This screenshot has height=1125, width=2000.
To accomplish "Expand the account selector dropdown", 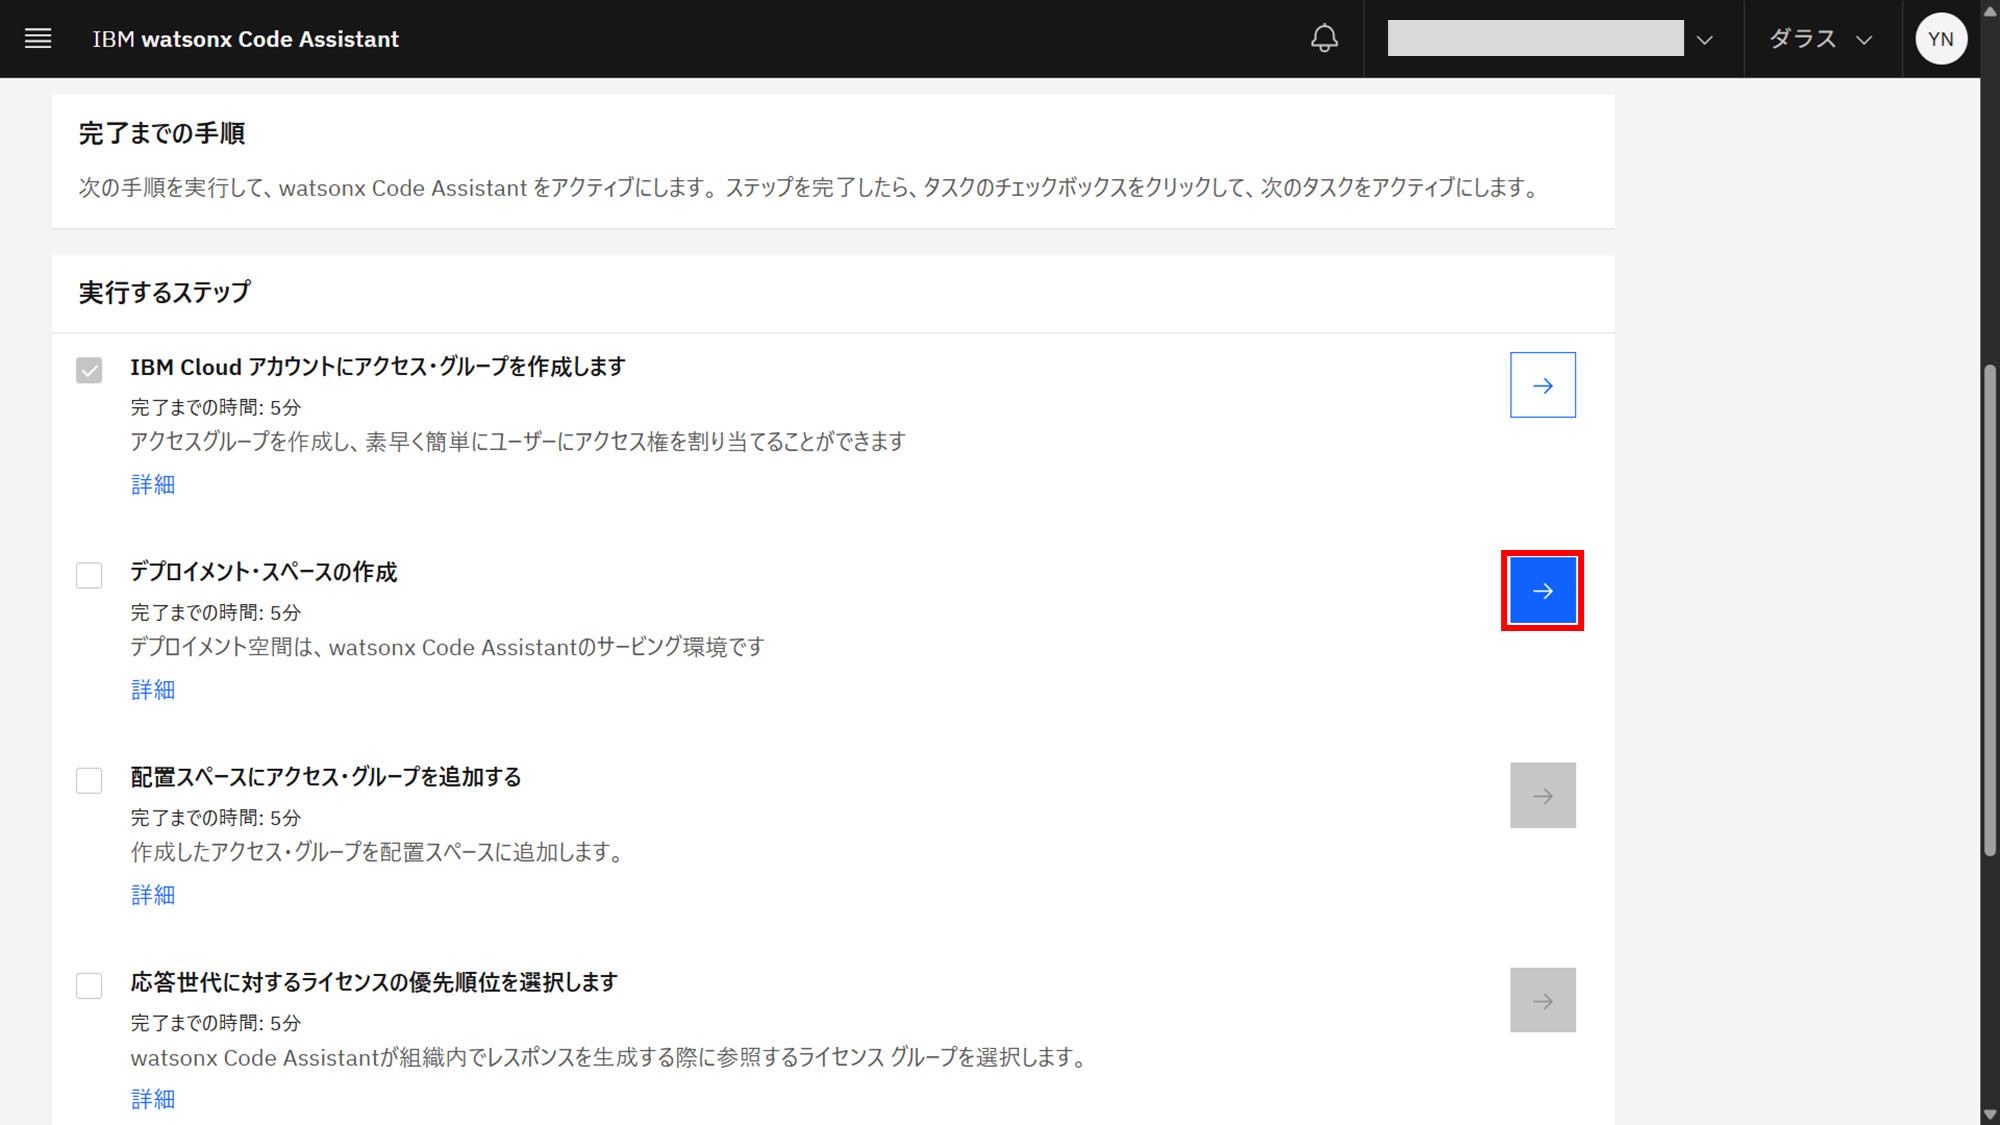I will [x=1535, y=39].
